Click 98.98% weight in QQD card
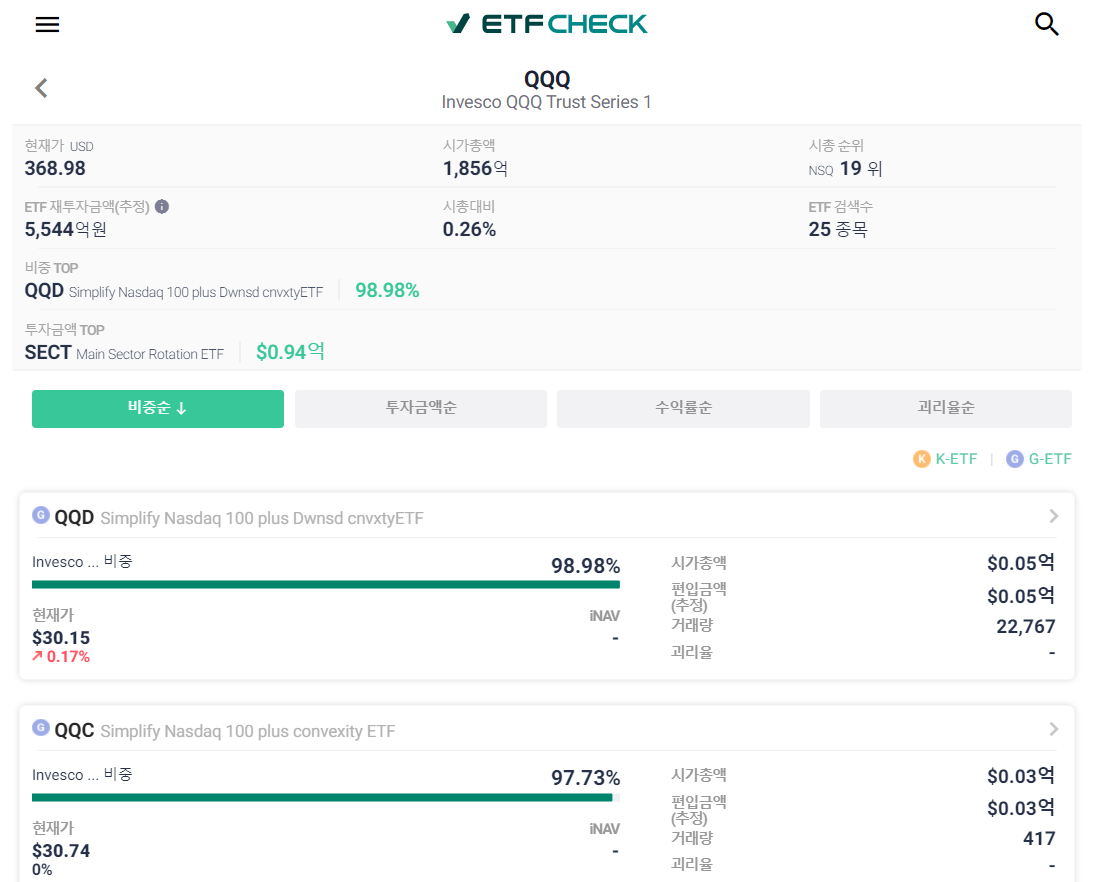 click(x=586, y=565)
